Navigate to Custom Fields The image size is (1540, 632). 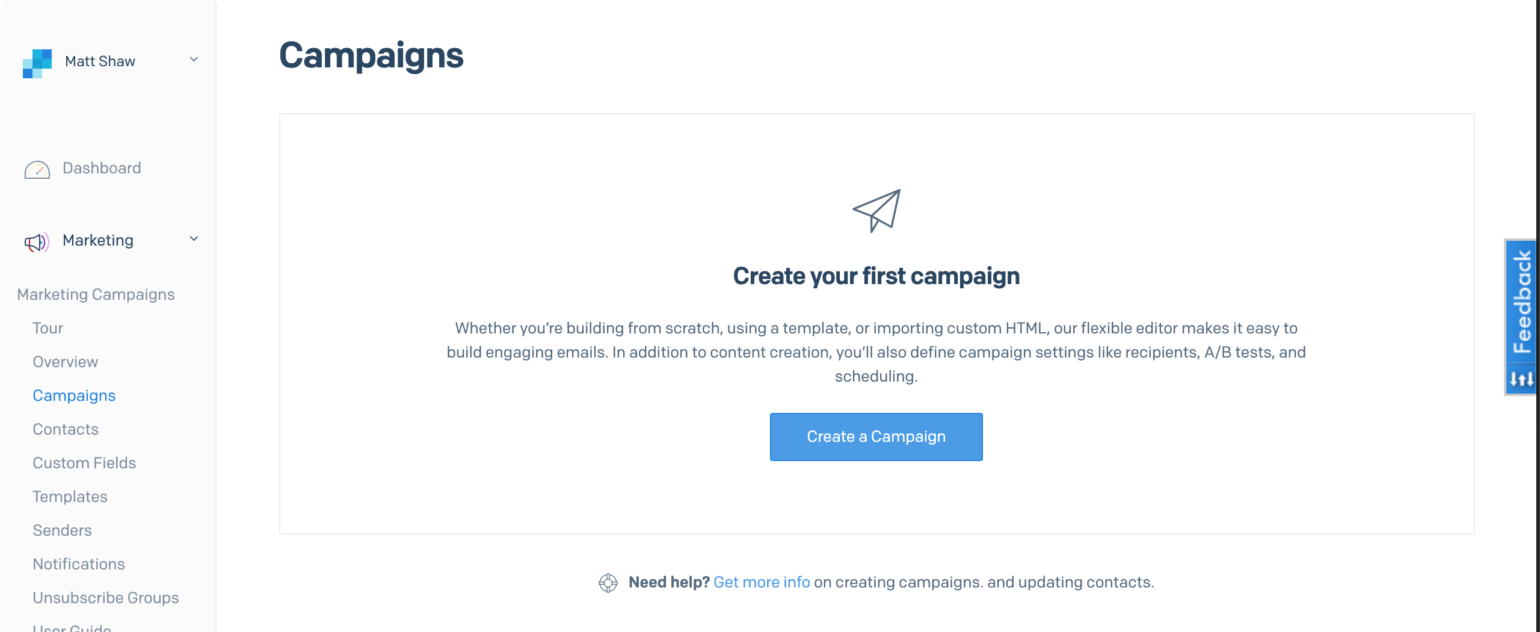pyautogui.click(x=84, y=463)
